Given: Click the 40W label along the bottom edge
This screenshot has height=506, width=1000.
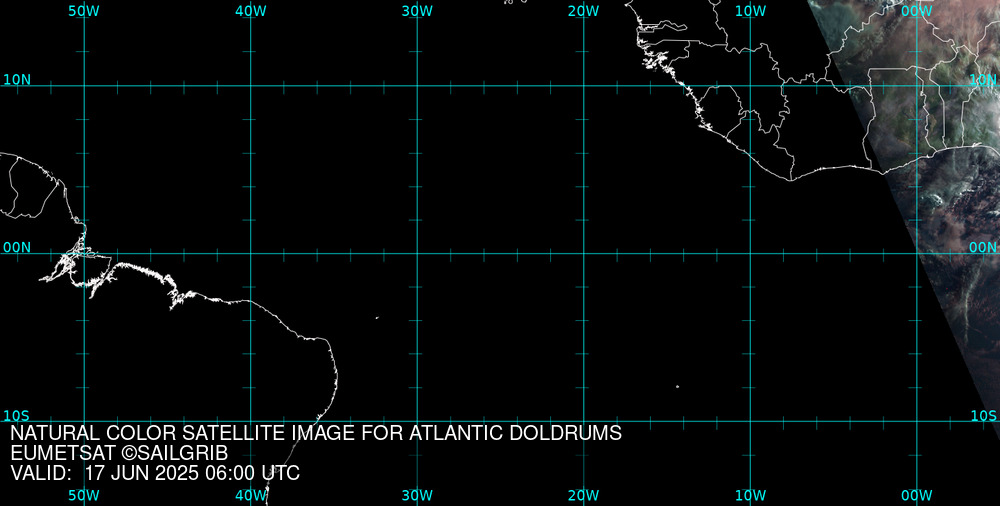Looking at the screenshot, I should [x=251, y=495].
